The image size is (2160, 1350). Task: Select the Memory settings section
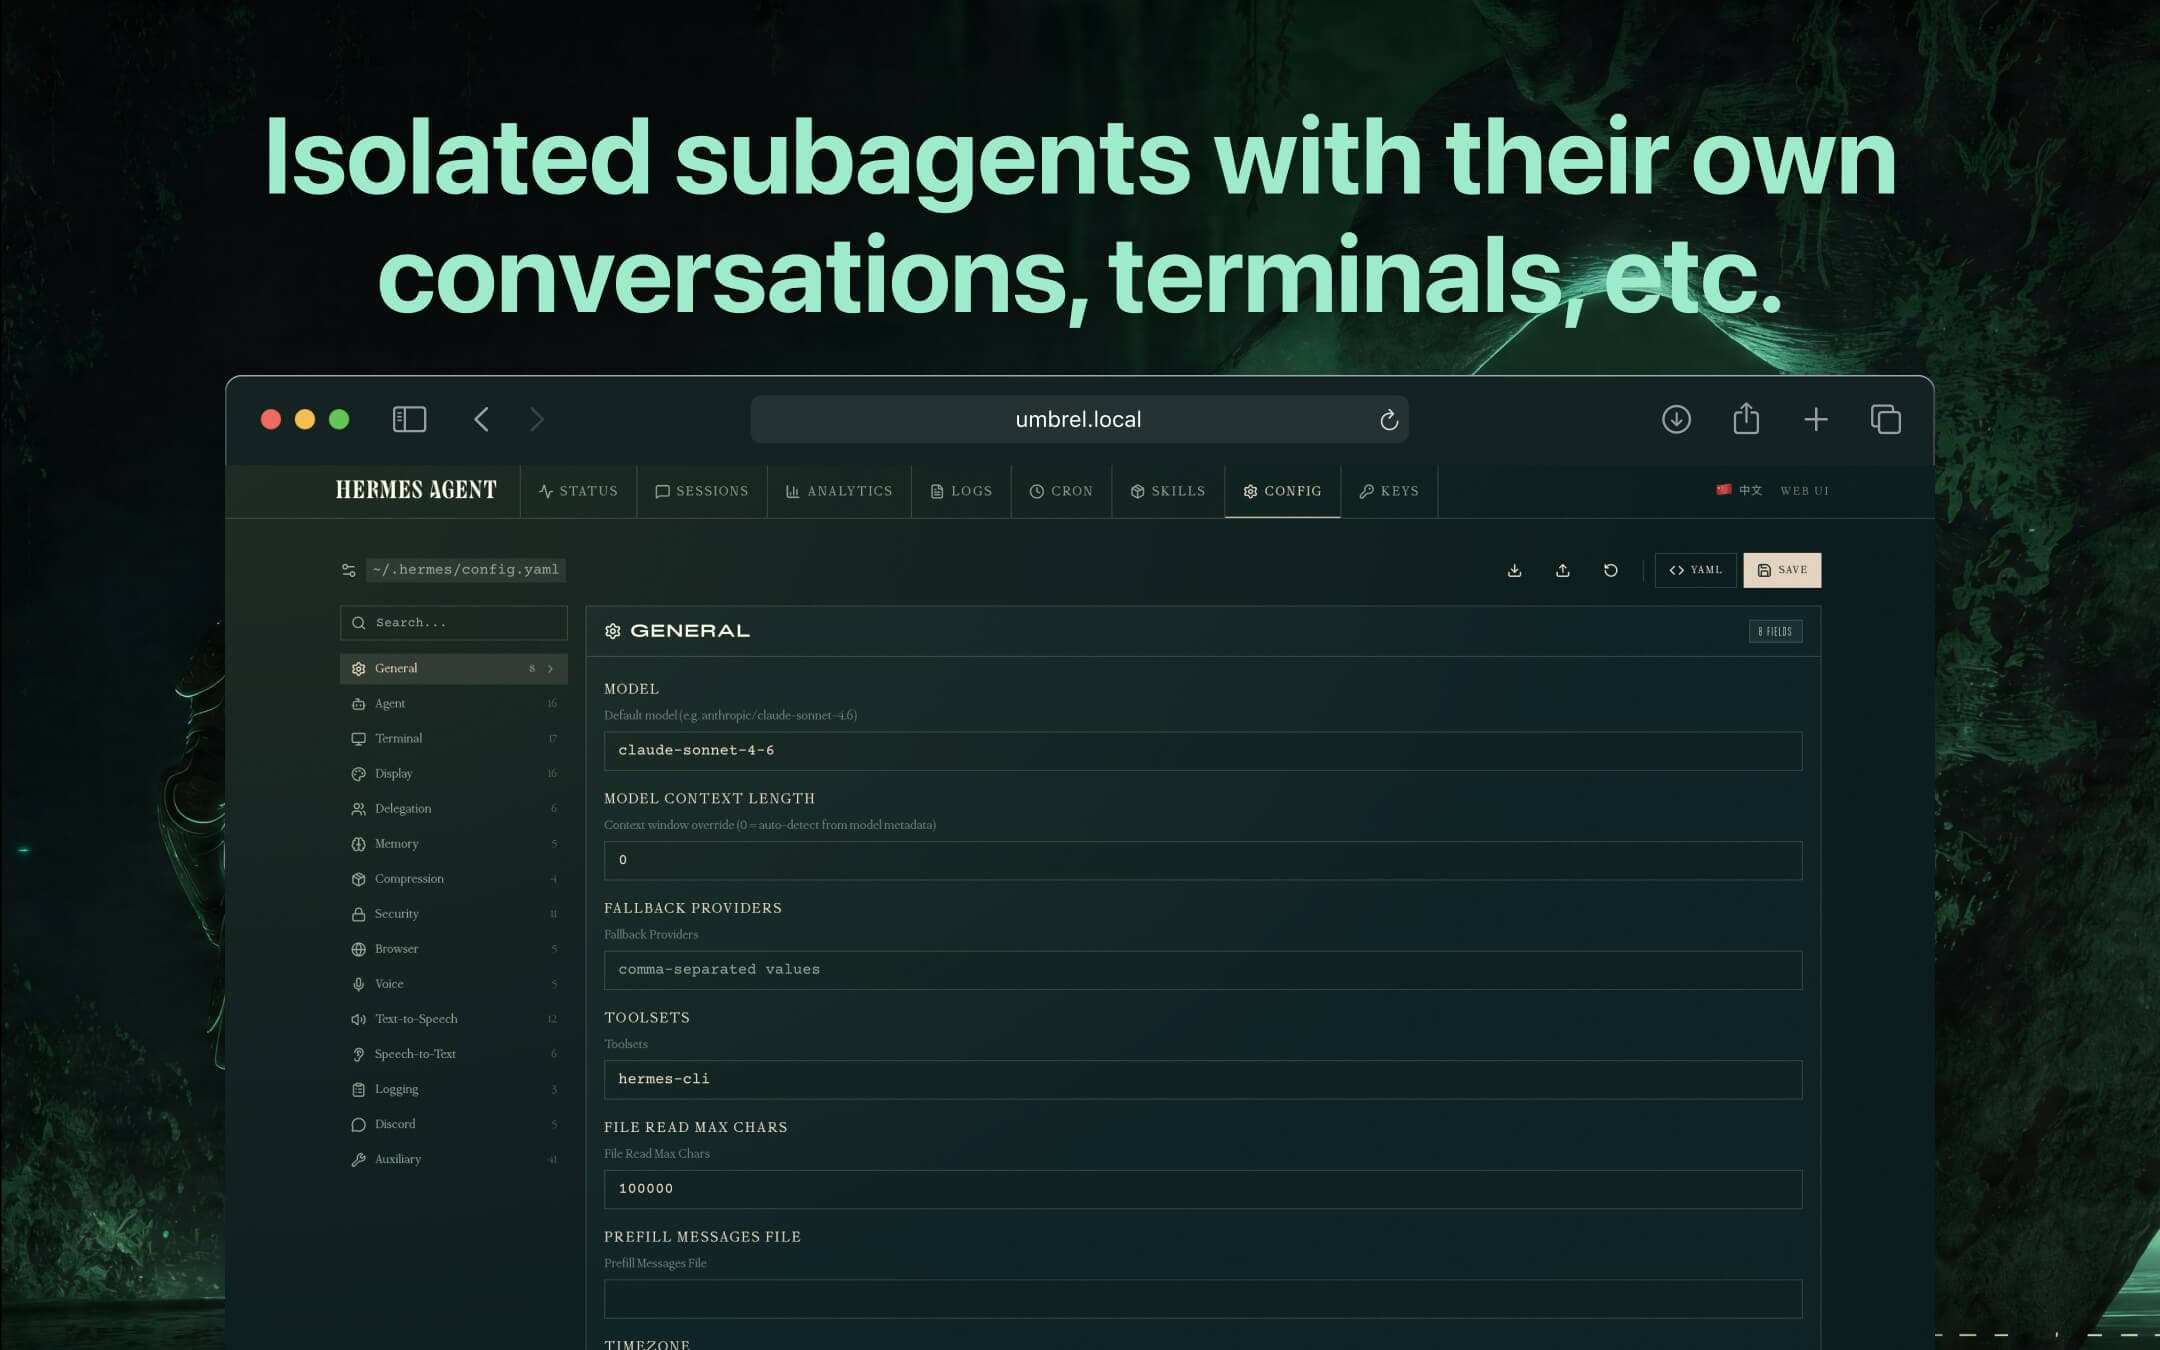(395, 843)
